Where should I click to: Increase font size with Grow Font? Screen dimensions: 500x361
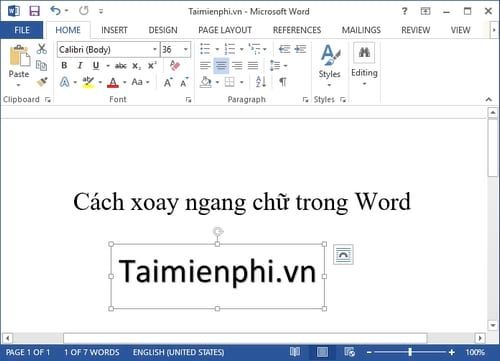(x=168, y=82)
